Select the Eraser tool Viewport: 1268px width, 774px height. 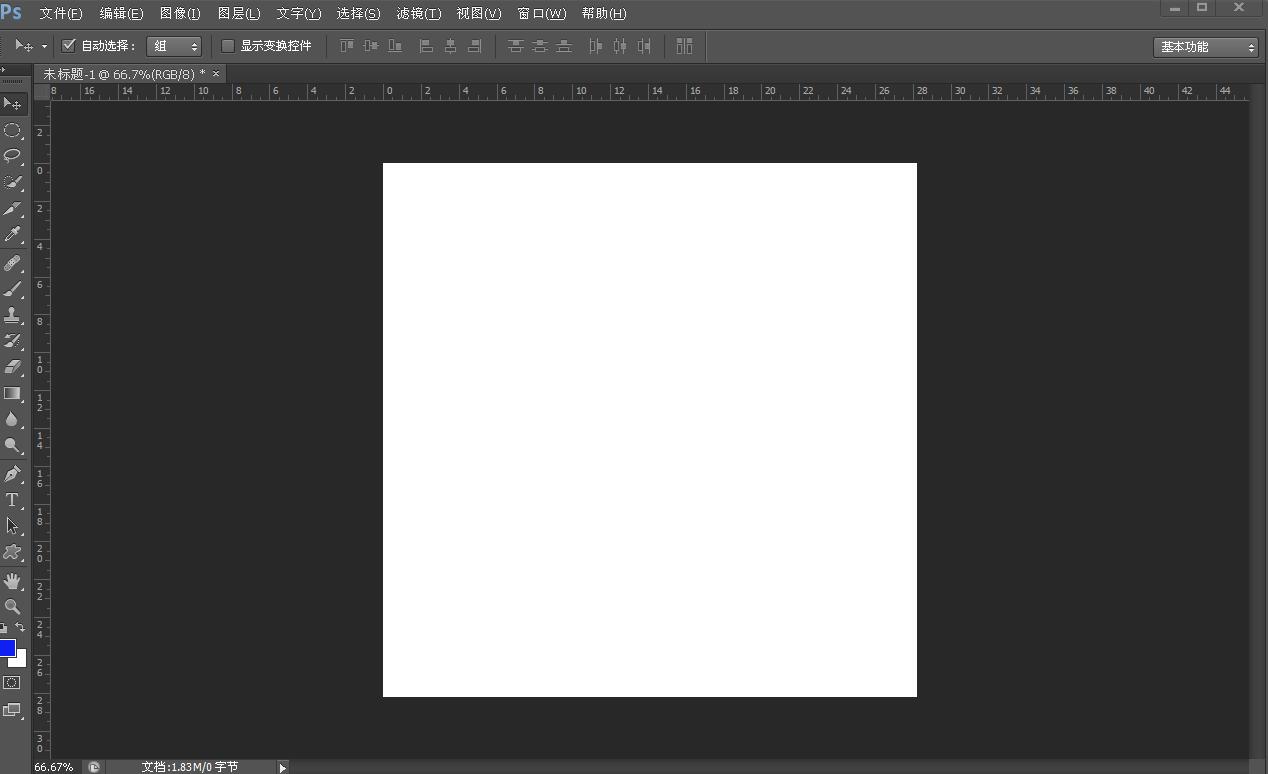13,367
